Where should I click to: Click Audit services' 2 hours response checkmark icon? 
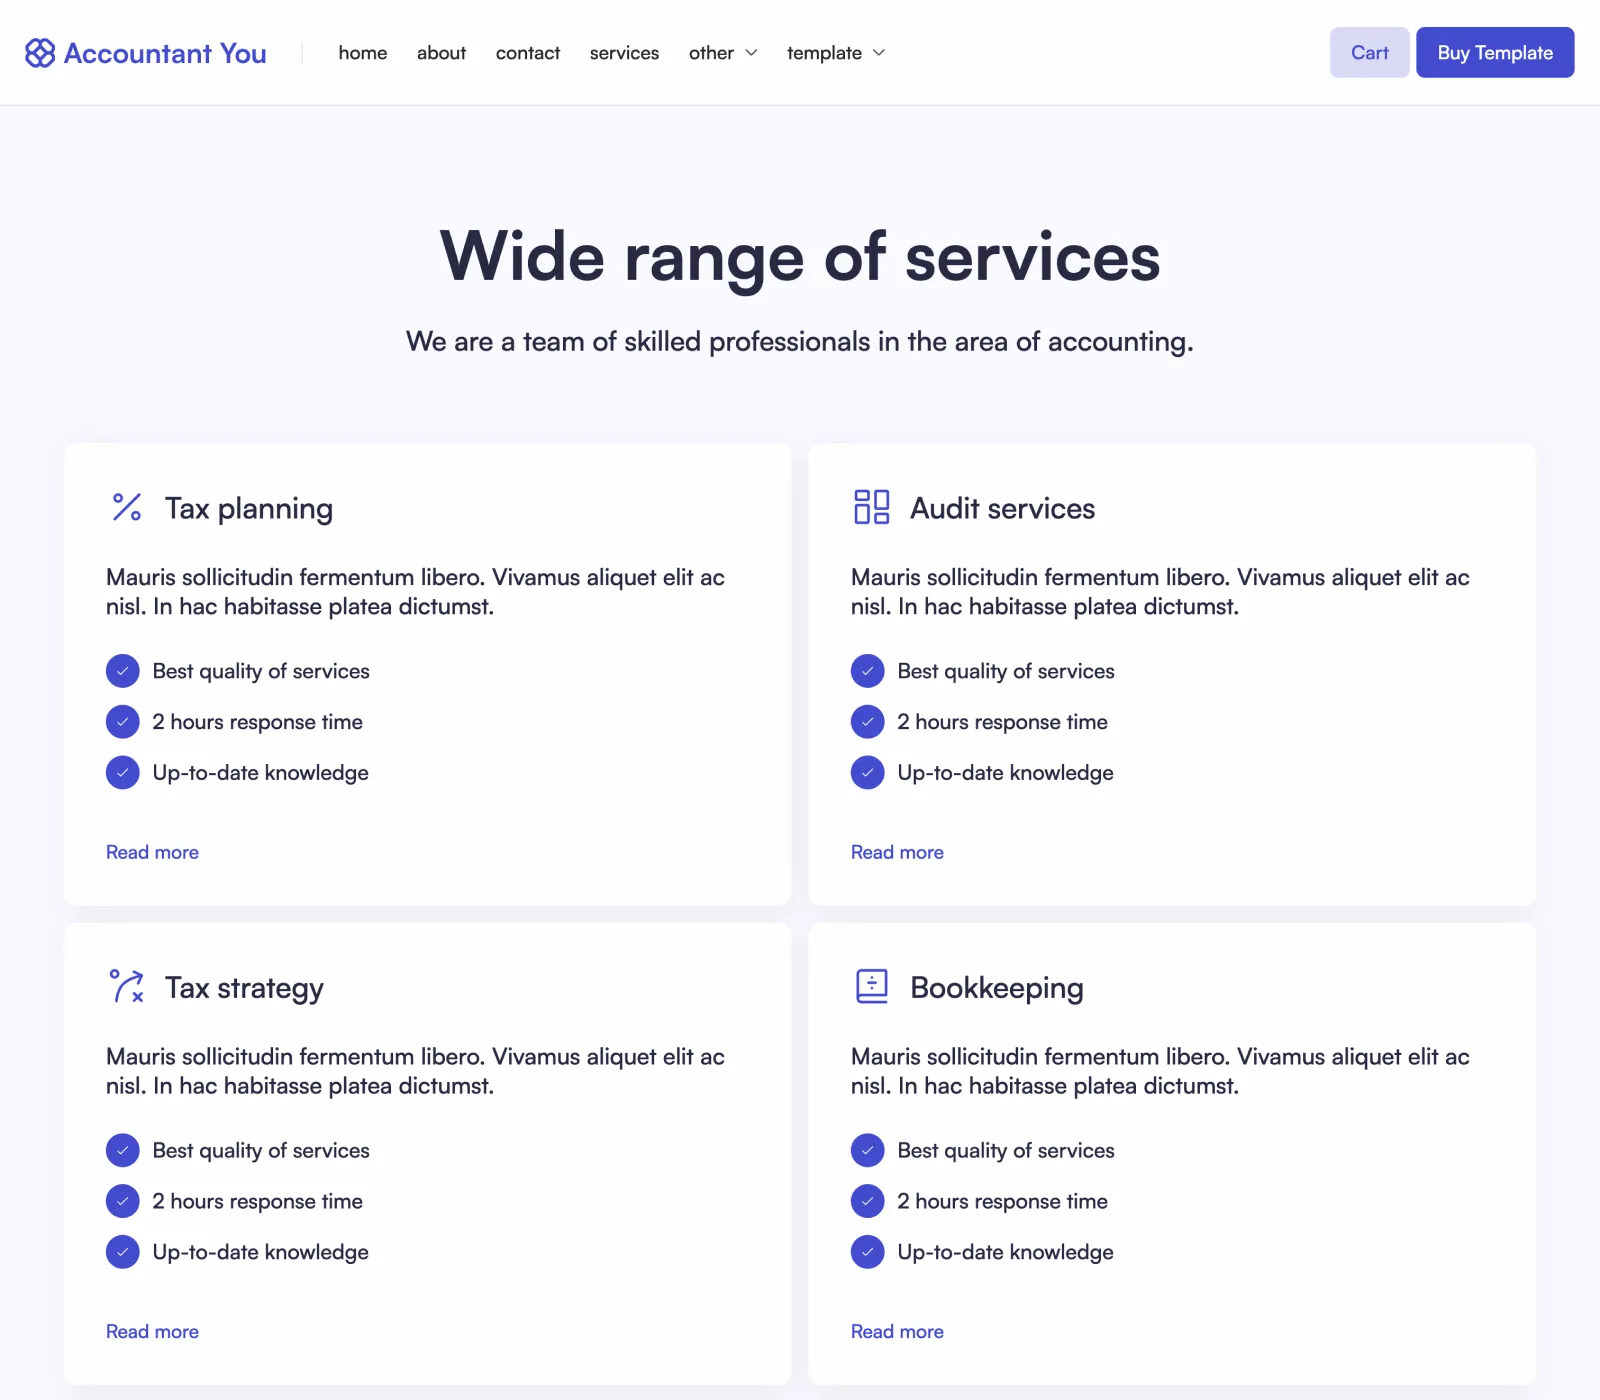tap(868, 721)
